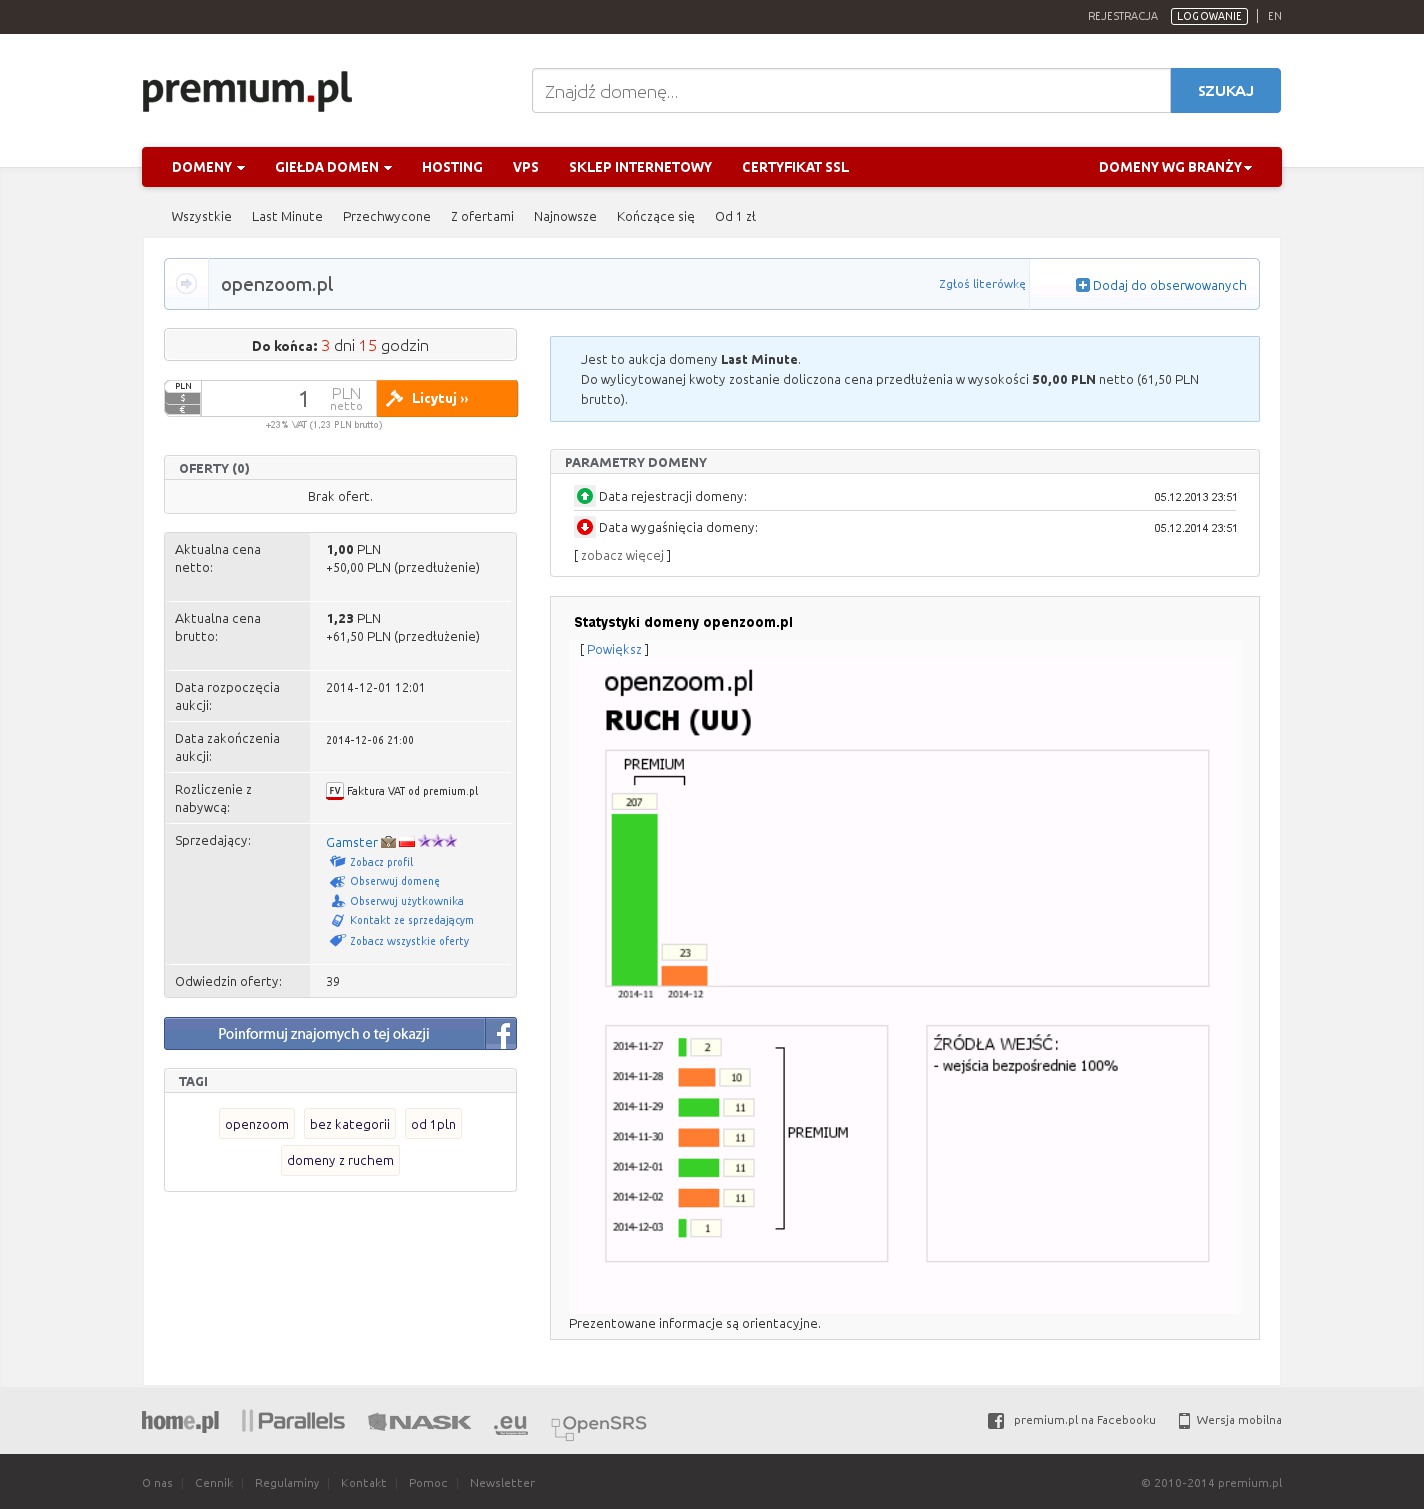Switch bid currency to PLN

183,386
